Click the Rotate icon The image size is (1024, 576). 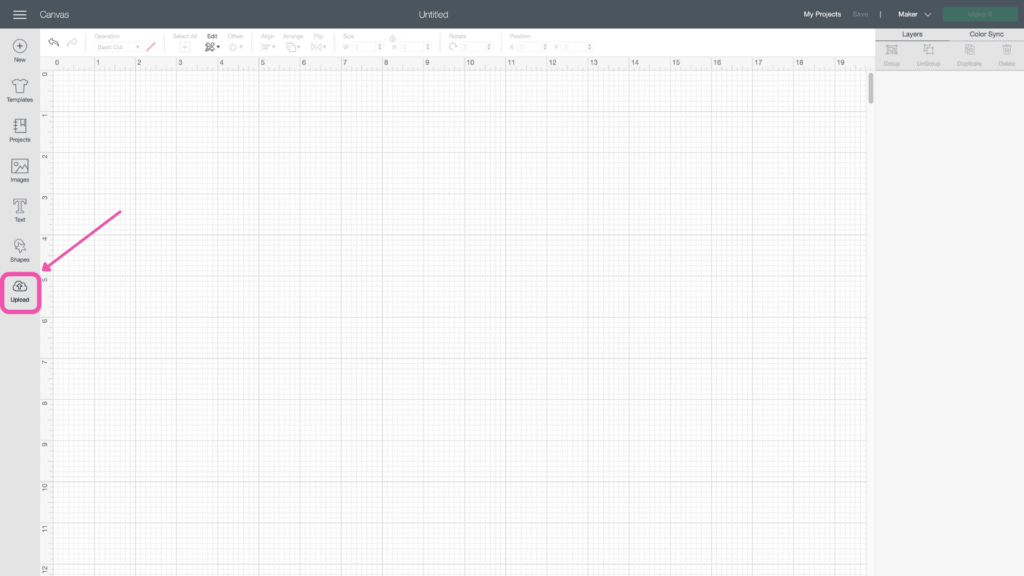click(453, 47)
